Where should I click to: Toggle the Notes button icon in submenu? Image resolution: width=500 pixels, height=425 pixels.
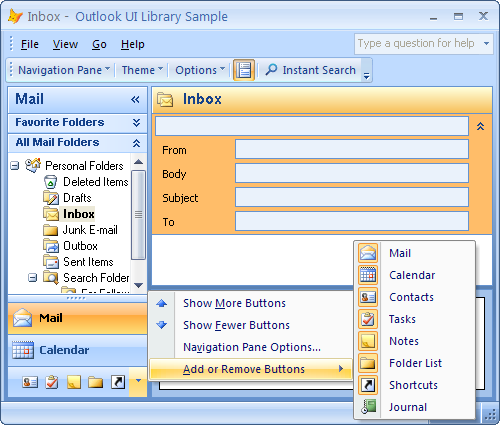point(368,341)
